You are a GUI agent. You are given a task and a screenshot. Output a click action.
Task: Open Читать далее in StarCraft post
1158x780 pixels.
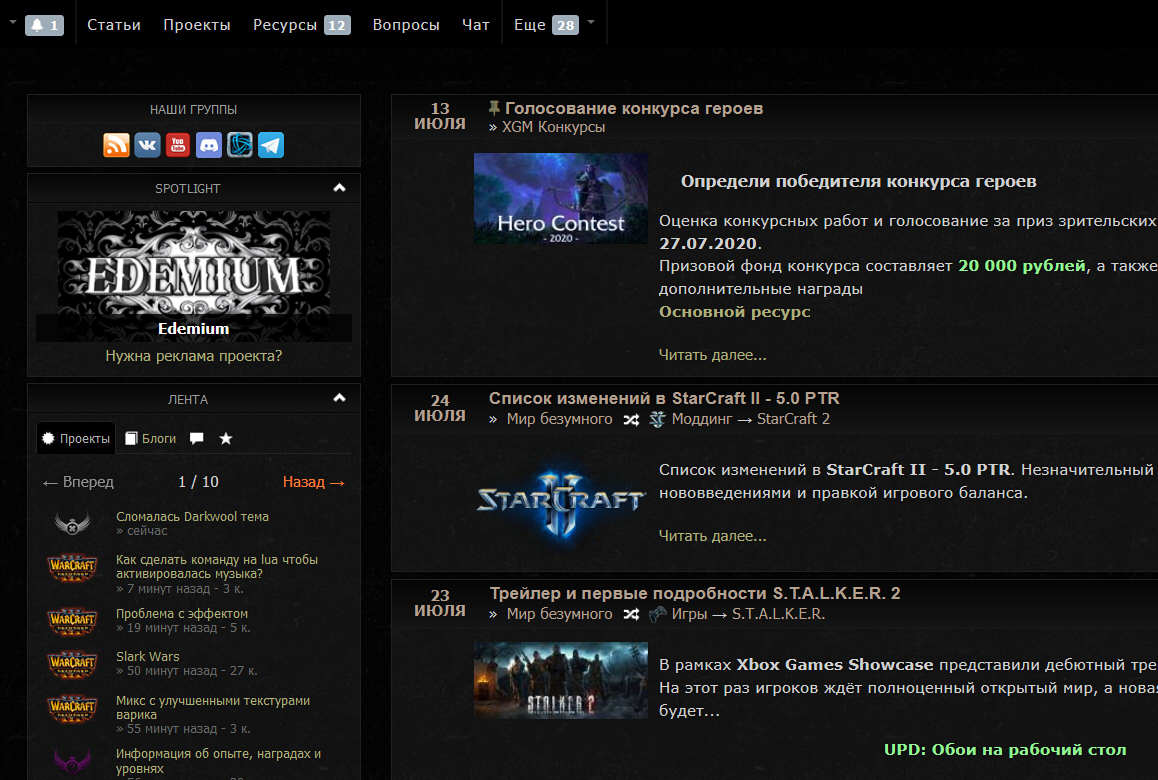(713, 536)
